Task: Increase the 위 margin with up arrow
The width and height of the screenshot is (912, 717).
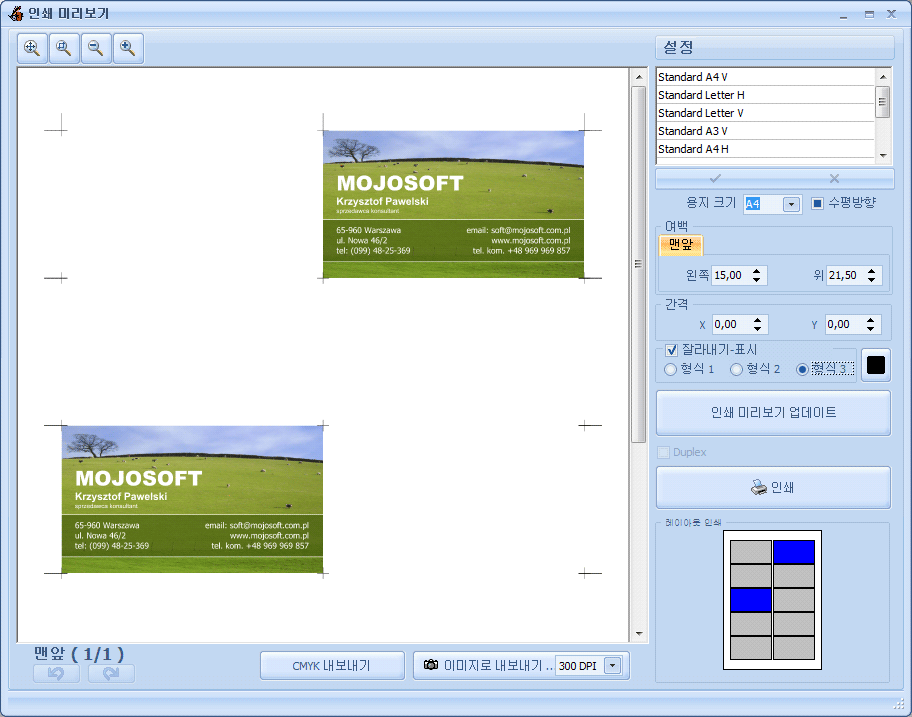Action: [x=871, y=270]
